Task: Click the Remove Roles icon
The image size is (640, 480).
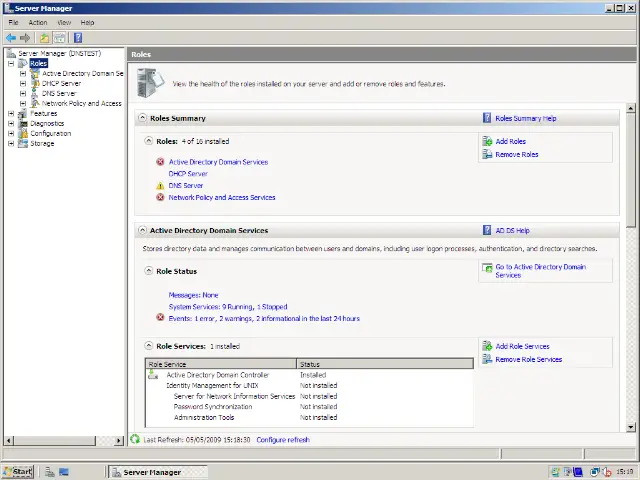Action: point(487,154)
